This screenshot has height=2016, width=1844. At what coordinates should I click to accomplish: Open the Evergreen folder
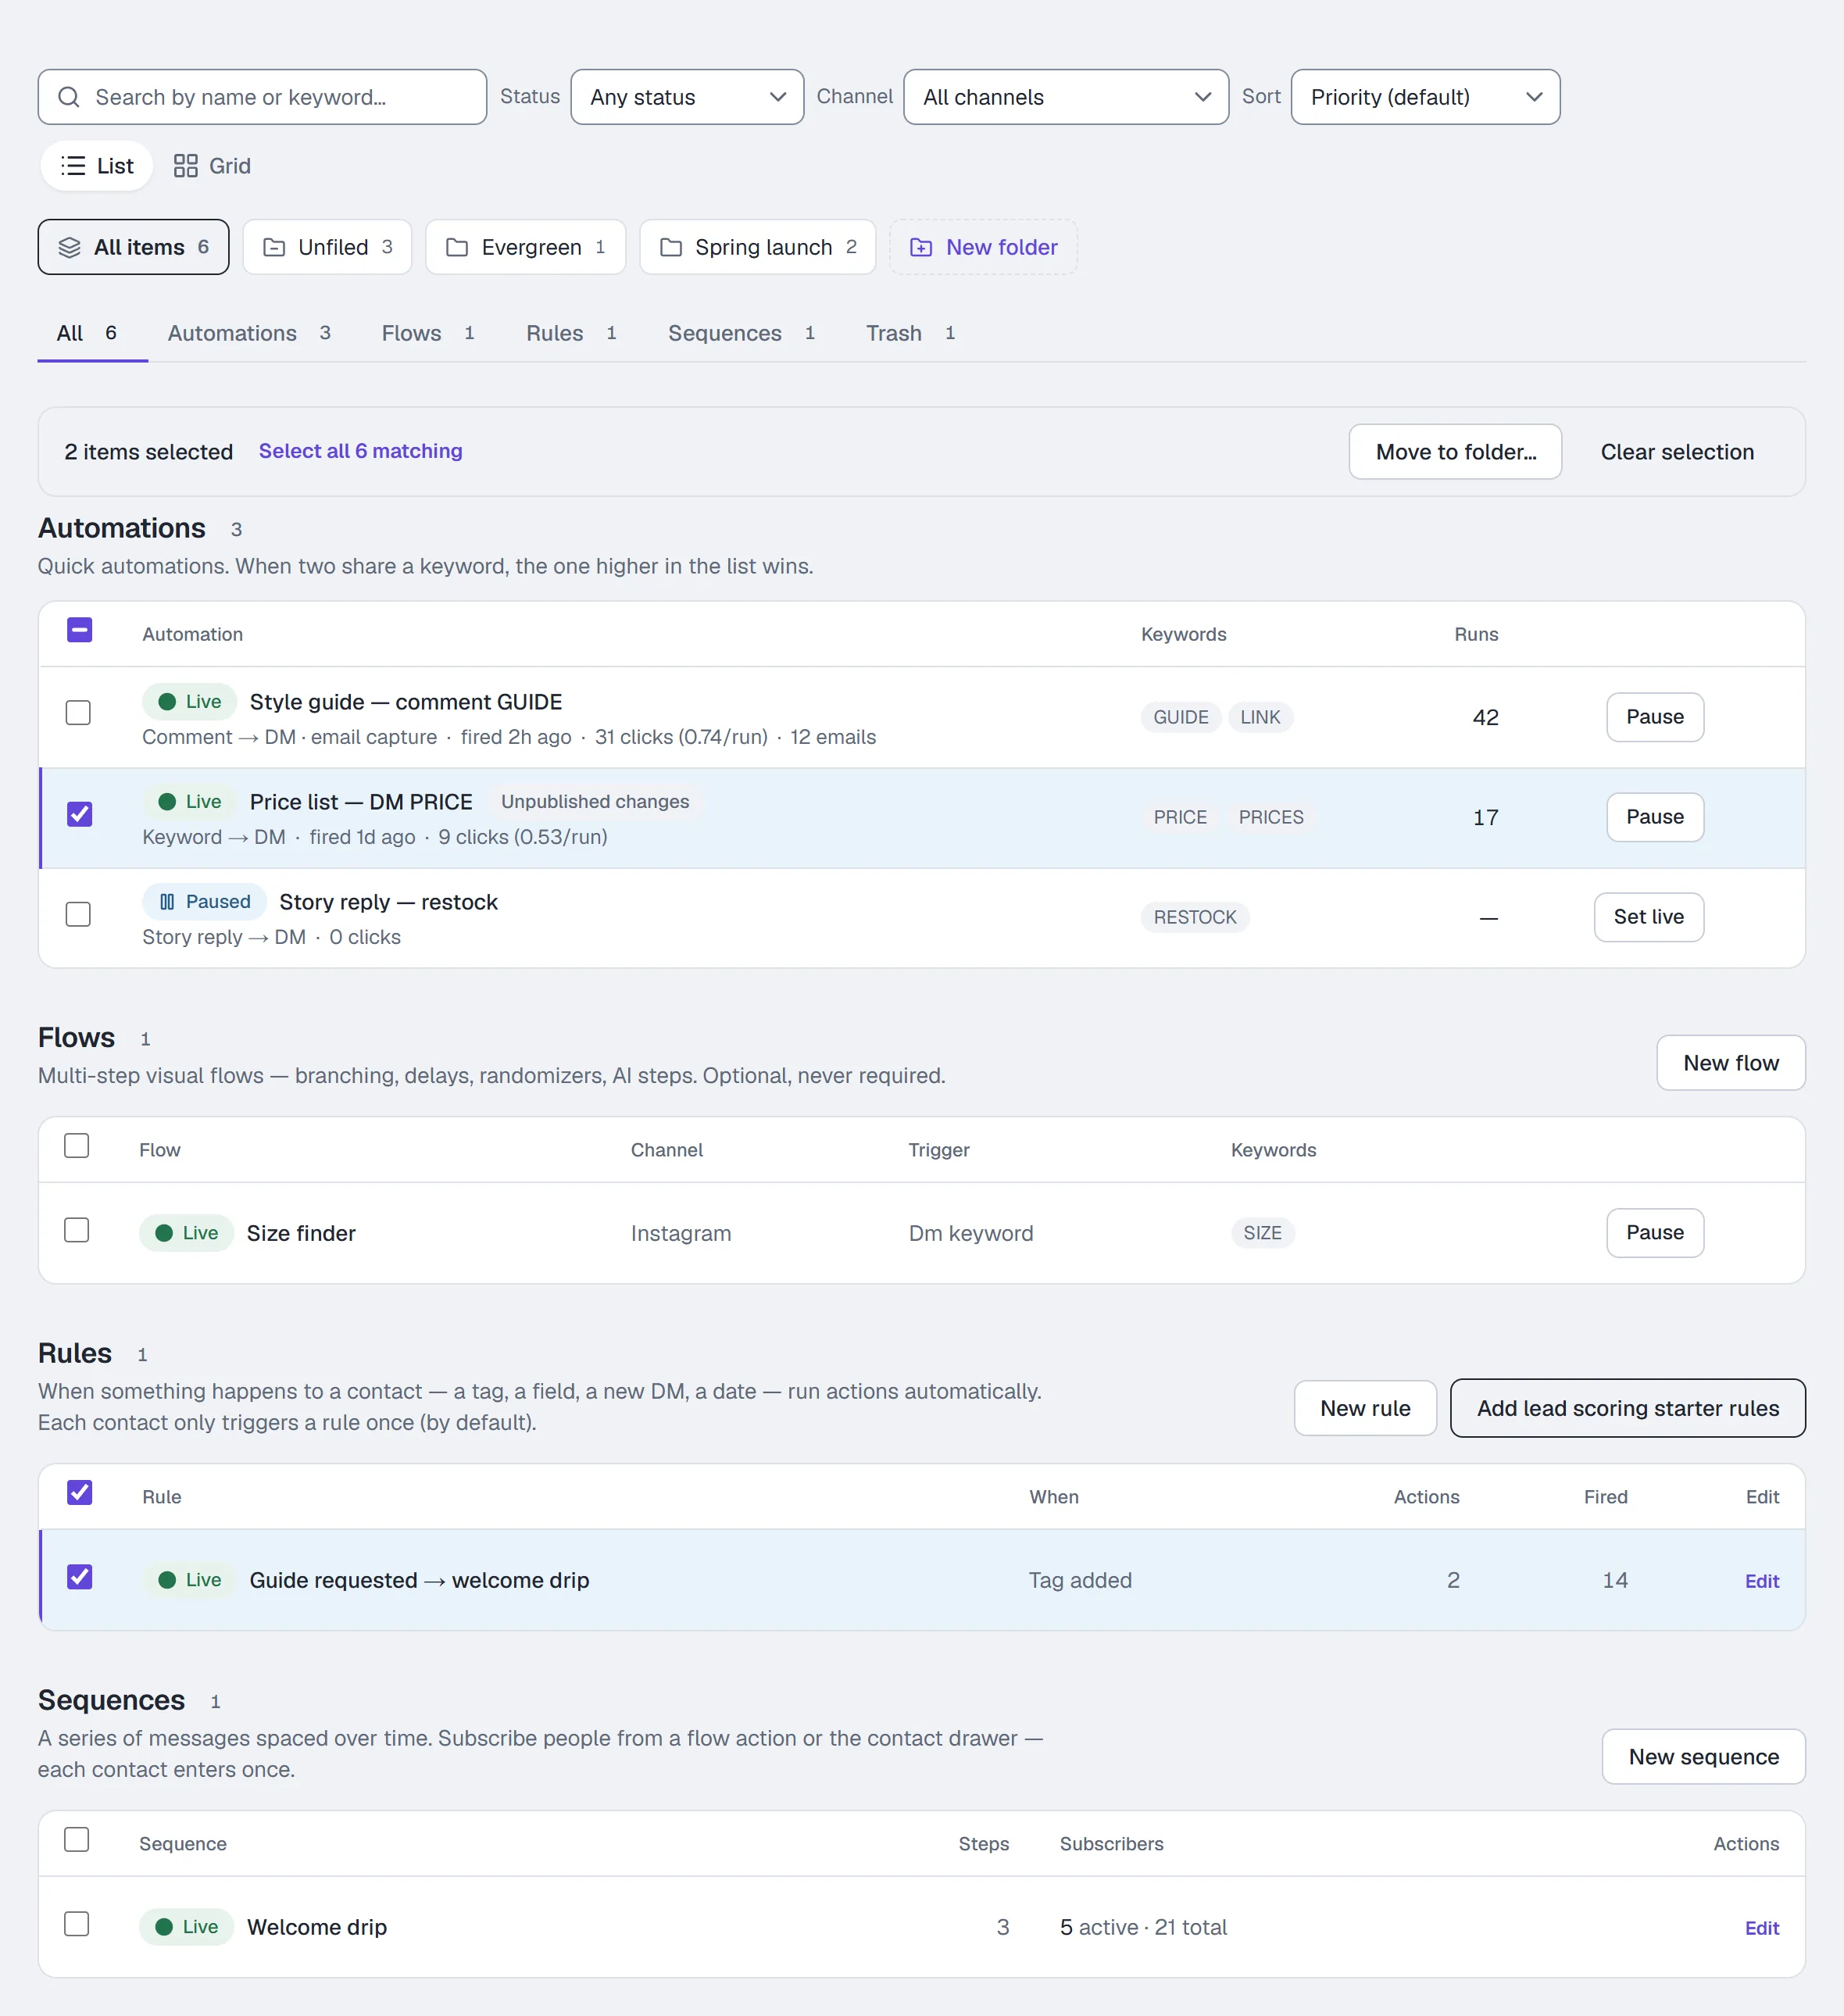coord(525,247)
